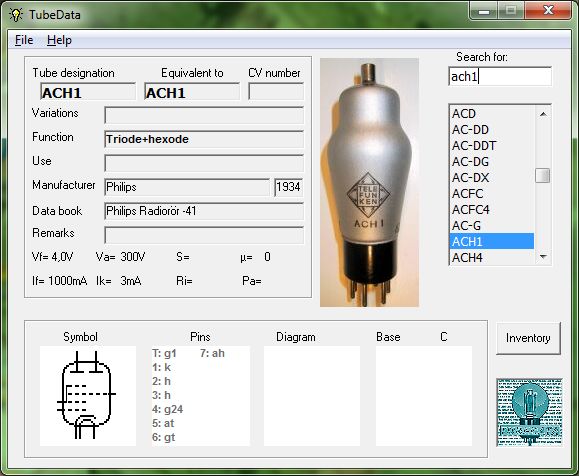Click the If= 1000mA value
Screen dimensions: 579x476
tap(59, 281)
